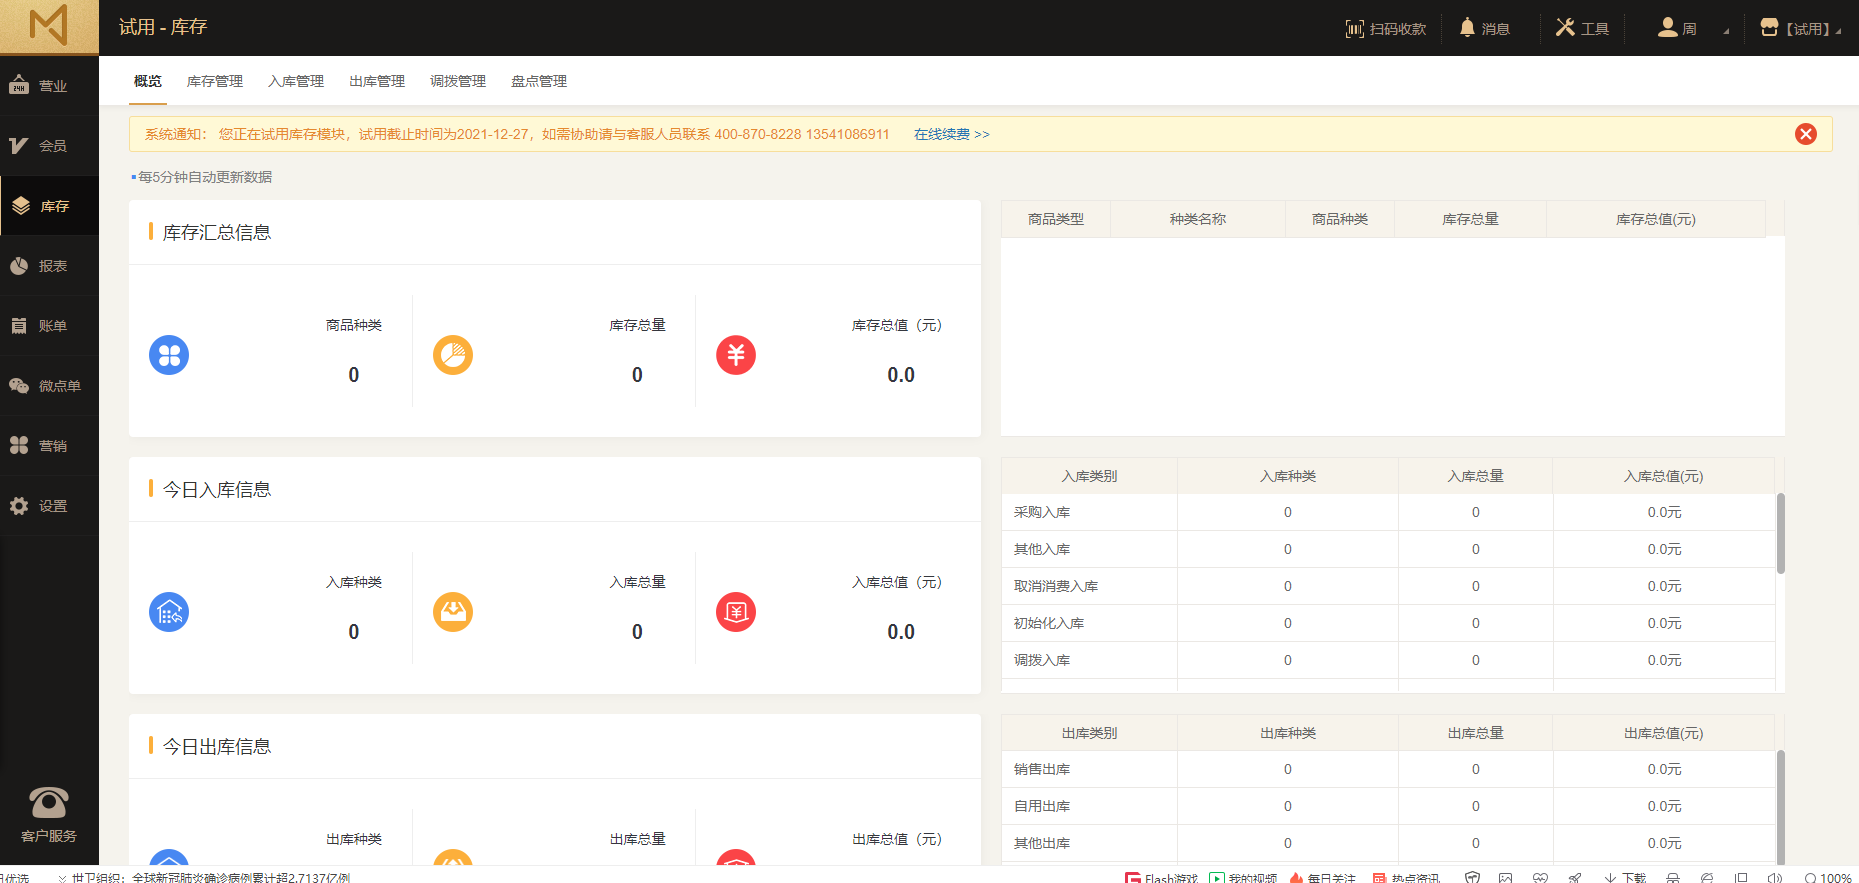
Task: Click the 入库总量 column header
Action: point(1476,476)
